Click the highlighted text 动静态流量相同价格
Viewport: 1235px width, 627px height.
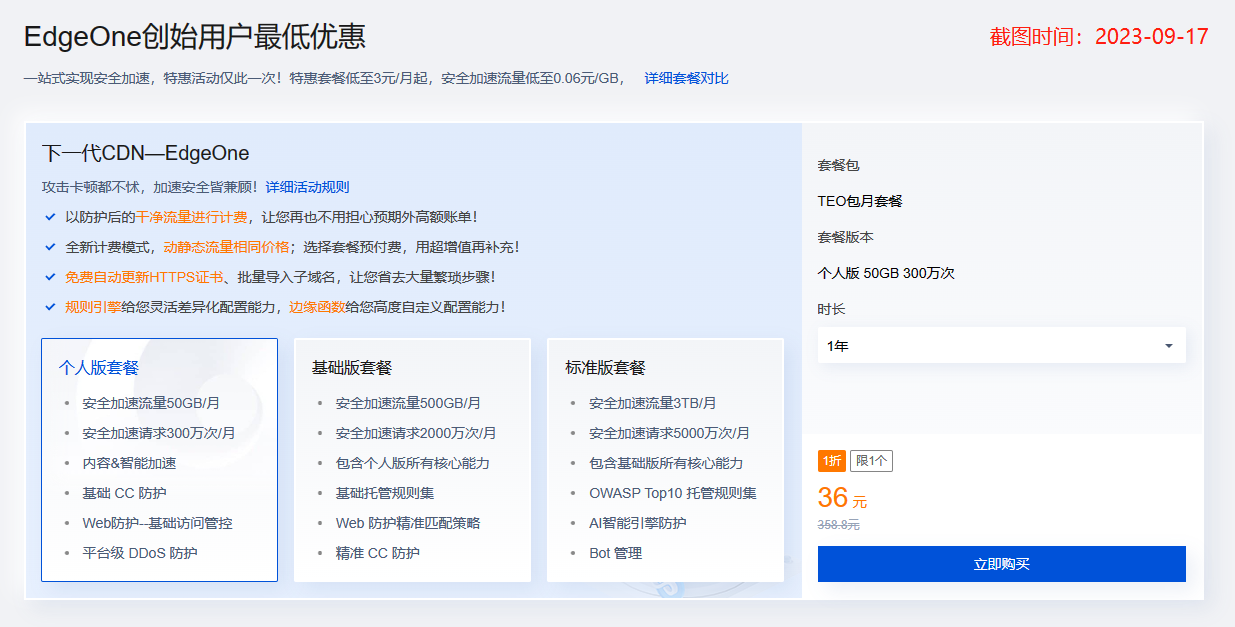point(226,247)
